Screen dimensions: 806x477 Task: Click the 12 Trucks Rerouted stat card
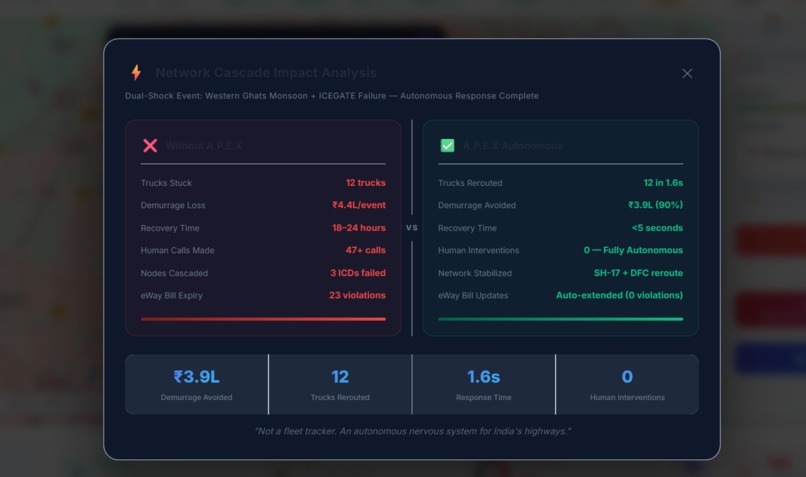(x=340, y=384)
